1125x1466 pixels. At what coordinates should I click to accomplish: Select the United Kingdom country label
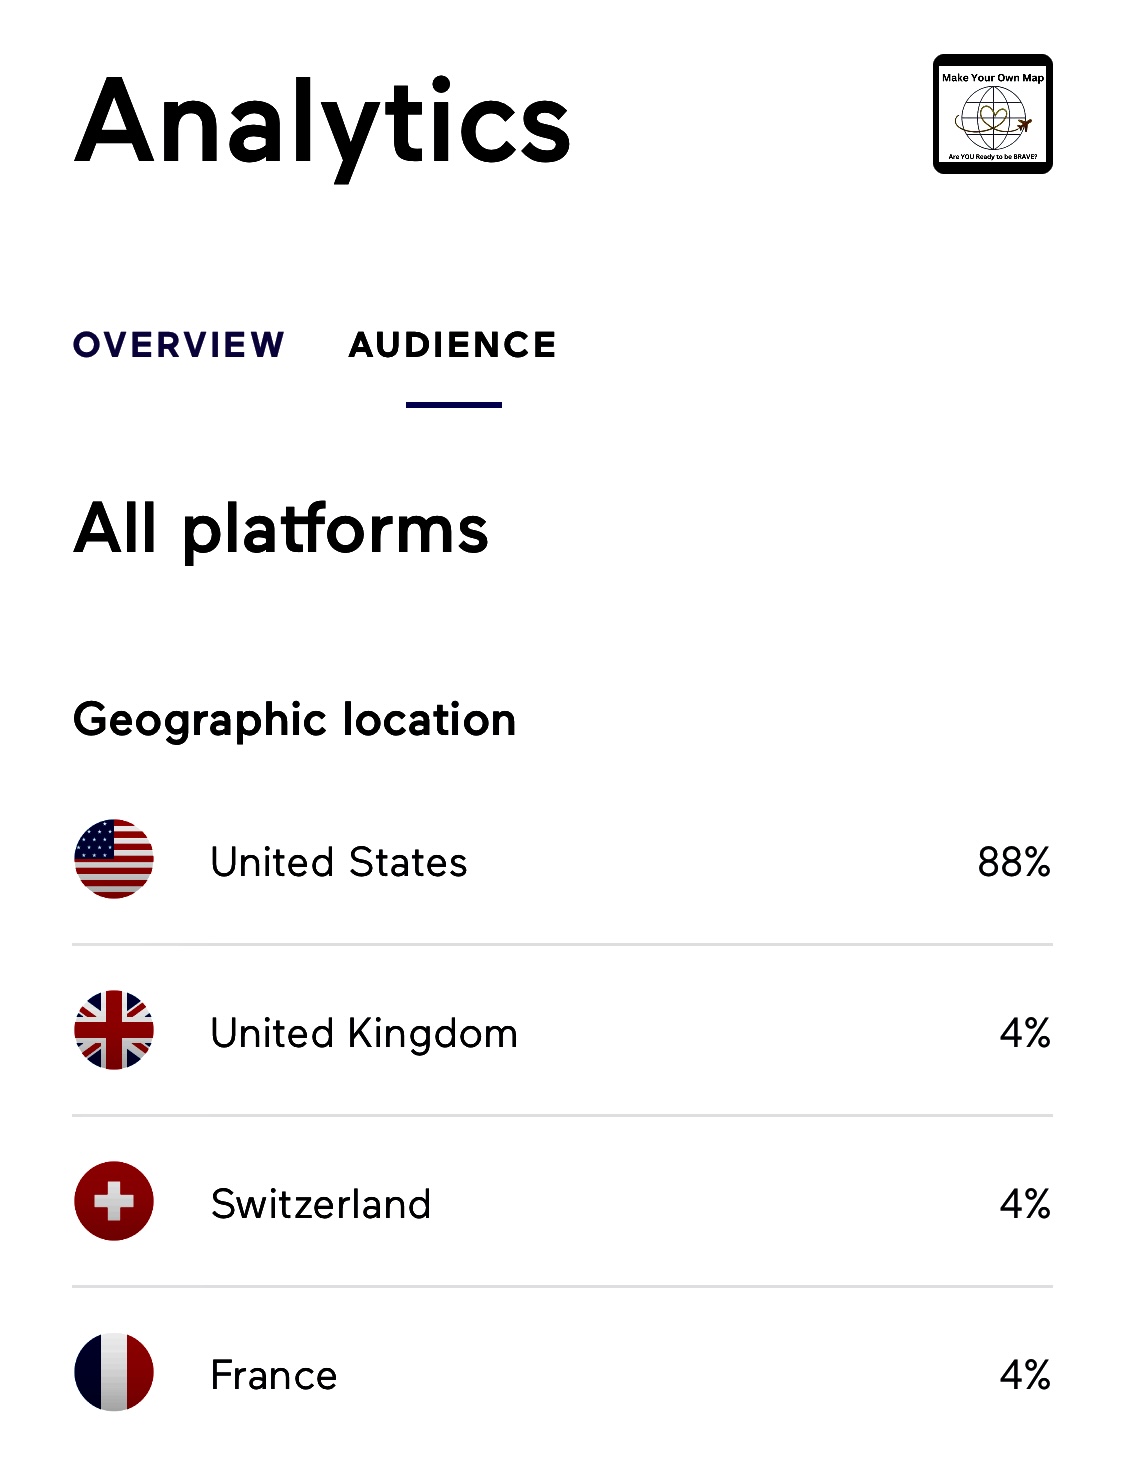pyautogui.click(x=364, y=1033)
